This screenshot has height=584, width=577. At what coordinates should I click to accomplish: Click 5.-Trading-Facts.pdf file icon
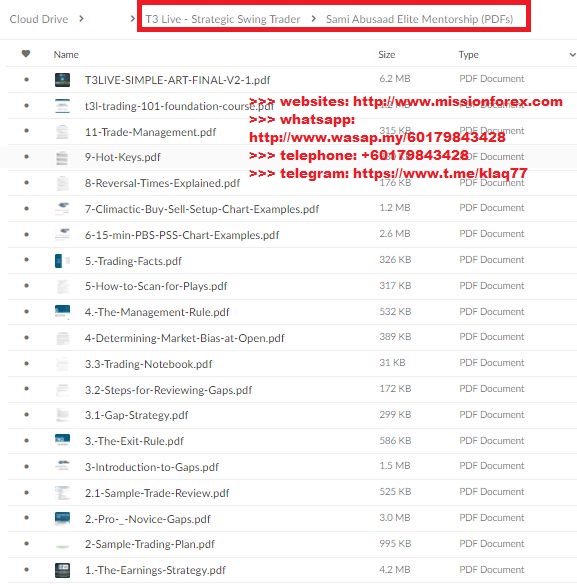(x=62, y=261)
